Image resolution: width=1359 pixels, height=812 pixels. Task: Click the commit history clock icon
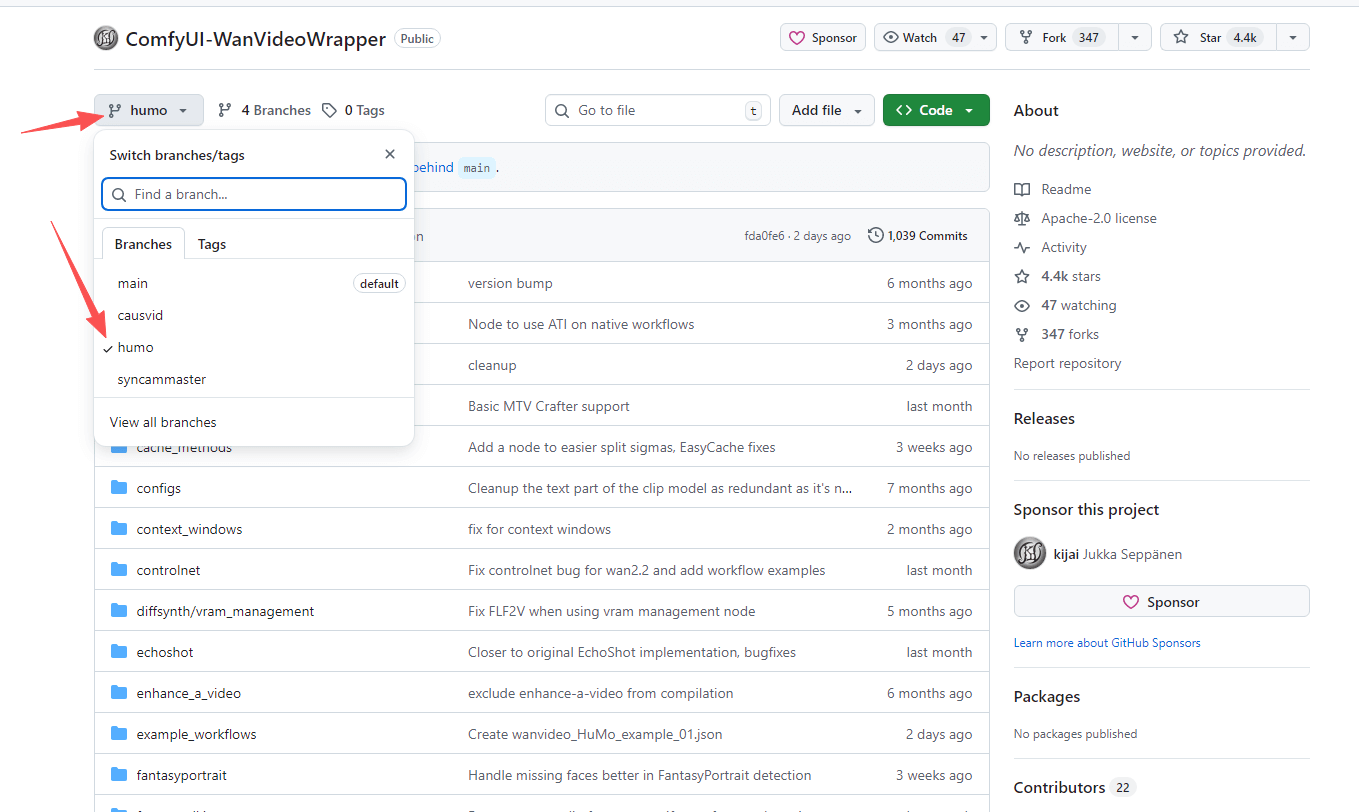coord(876,236)
